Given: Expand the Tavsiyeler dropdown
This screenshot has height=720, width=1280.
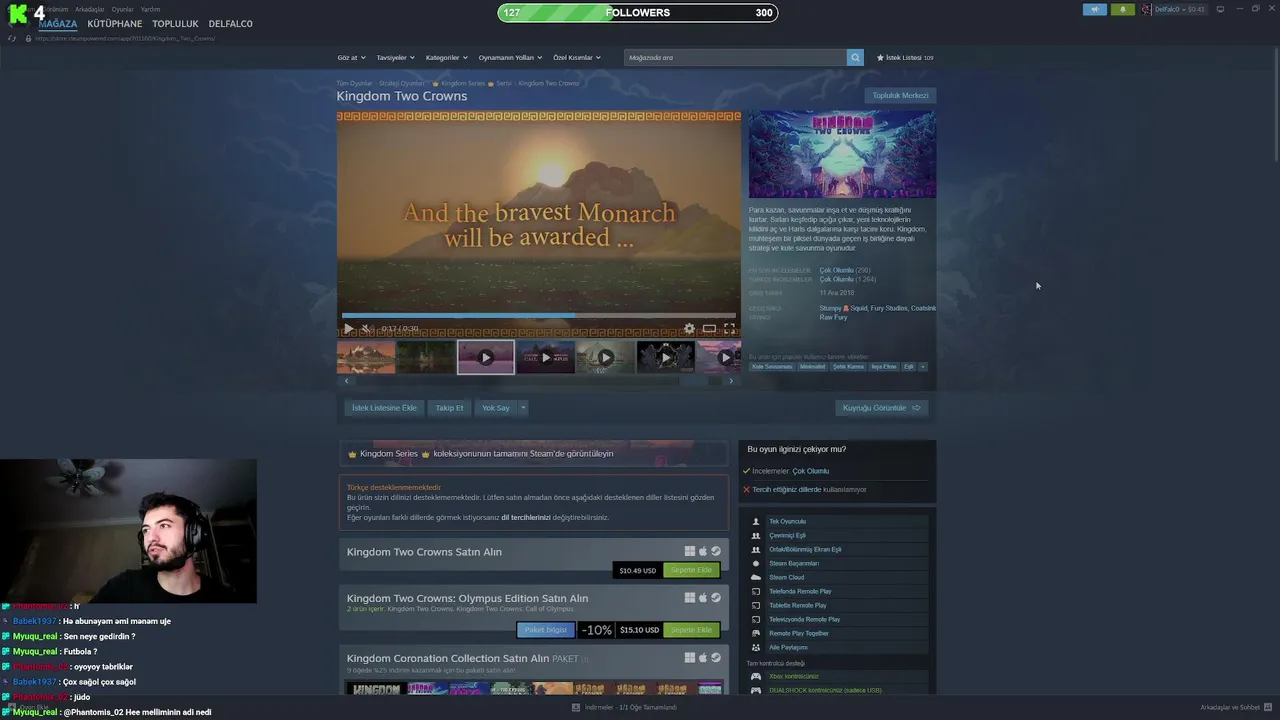Looking at the screenshot, I should 395,58.
